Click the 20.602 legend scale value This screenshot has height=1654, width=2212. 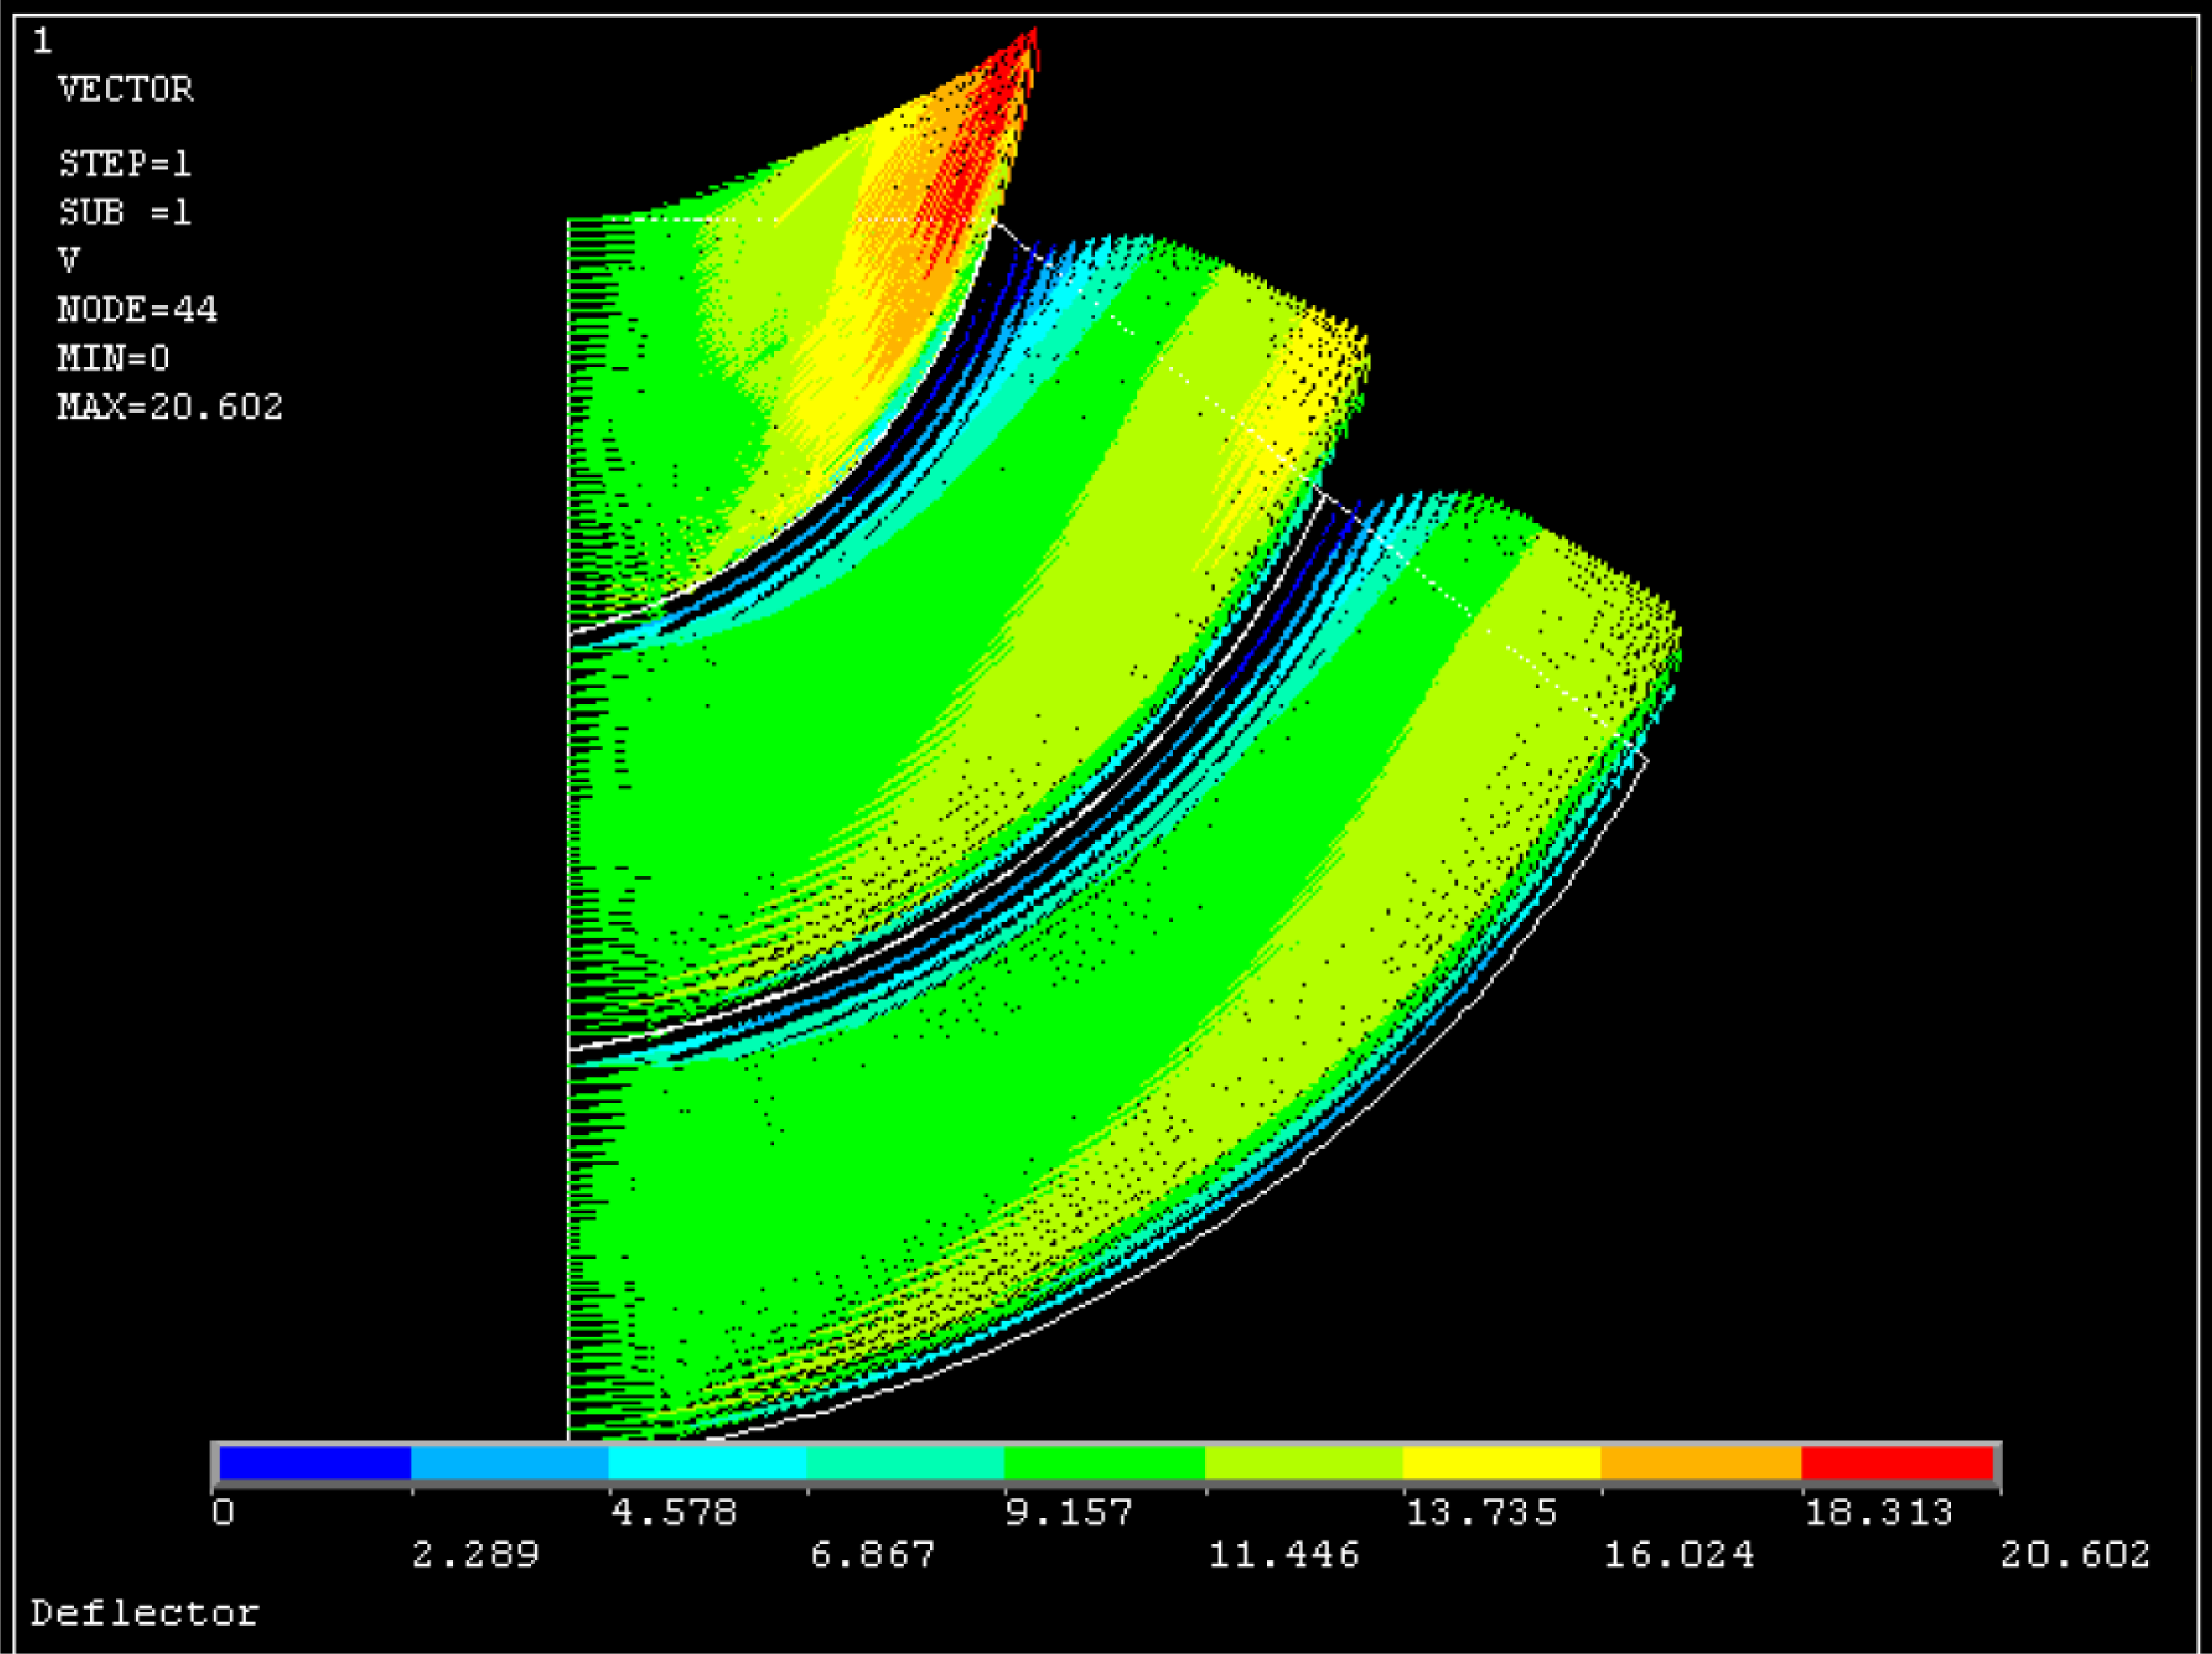(2074, 1554)
